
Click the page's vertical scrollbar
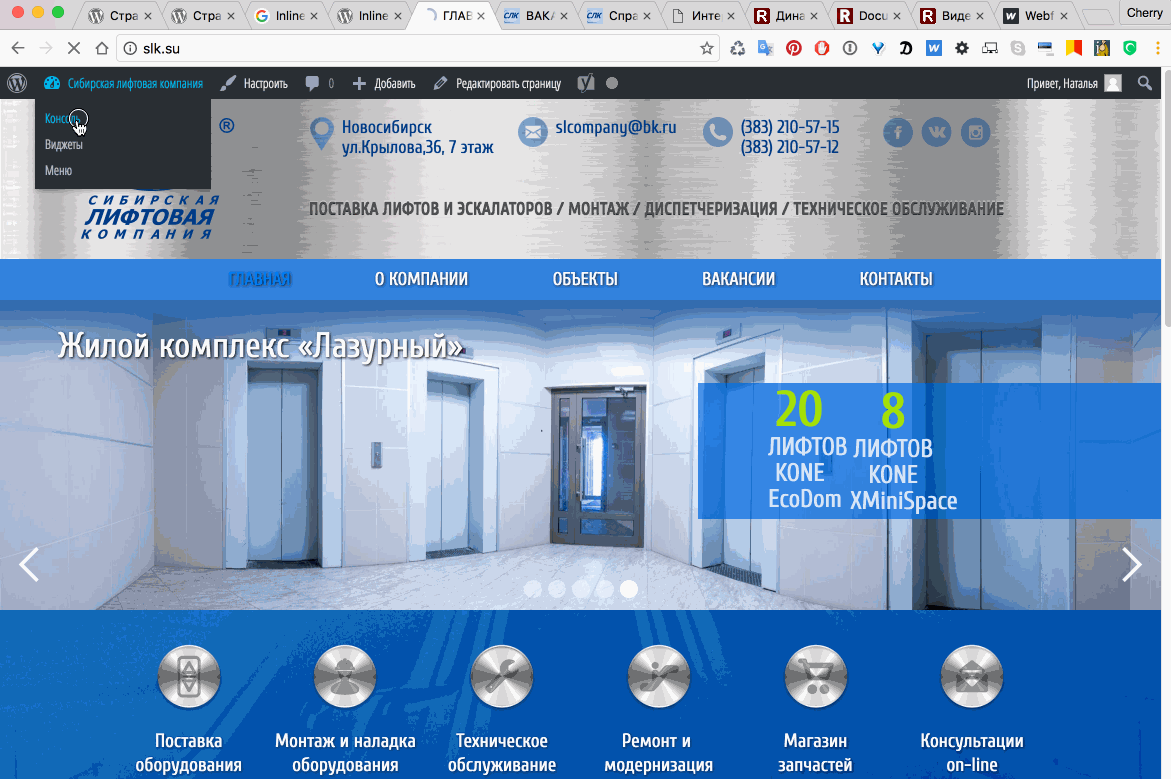pos(1166,198)
